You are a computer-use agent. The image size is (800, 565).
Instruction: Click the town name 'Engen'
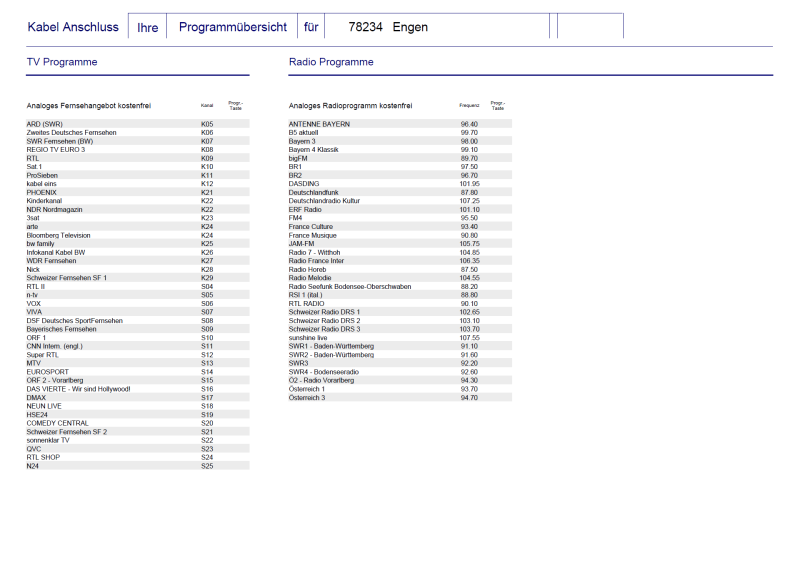tap(410, 28)
